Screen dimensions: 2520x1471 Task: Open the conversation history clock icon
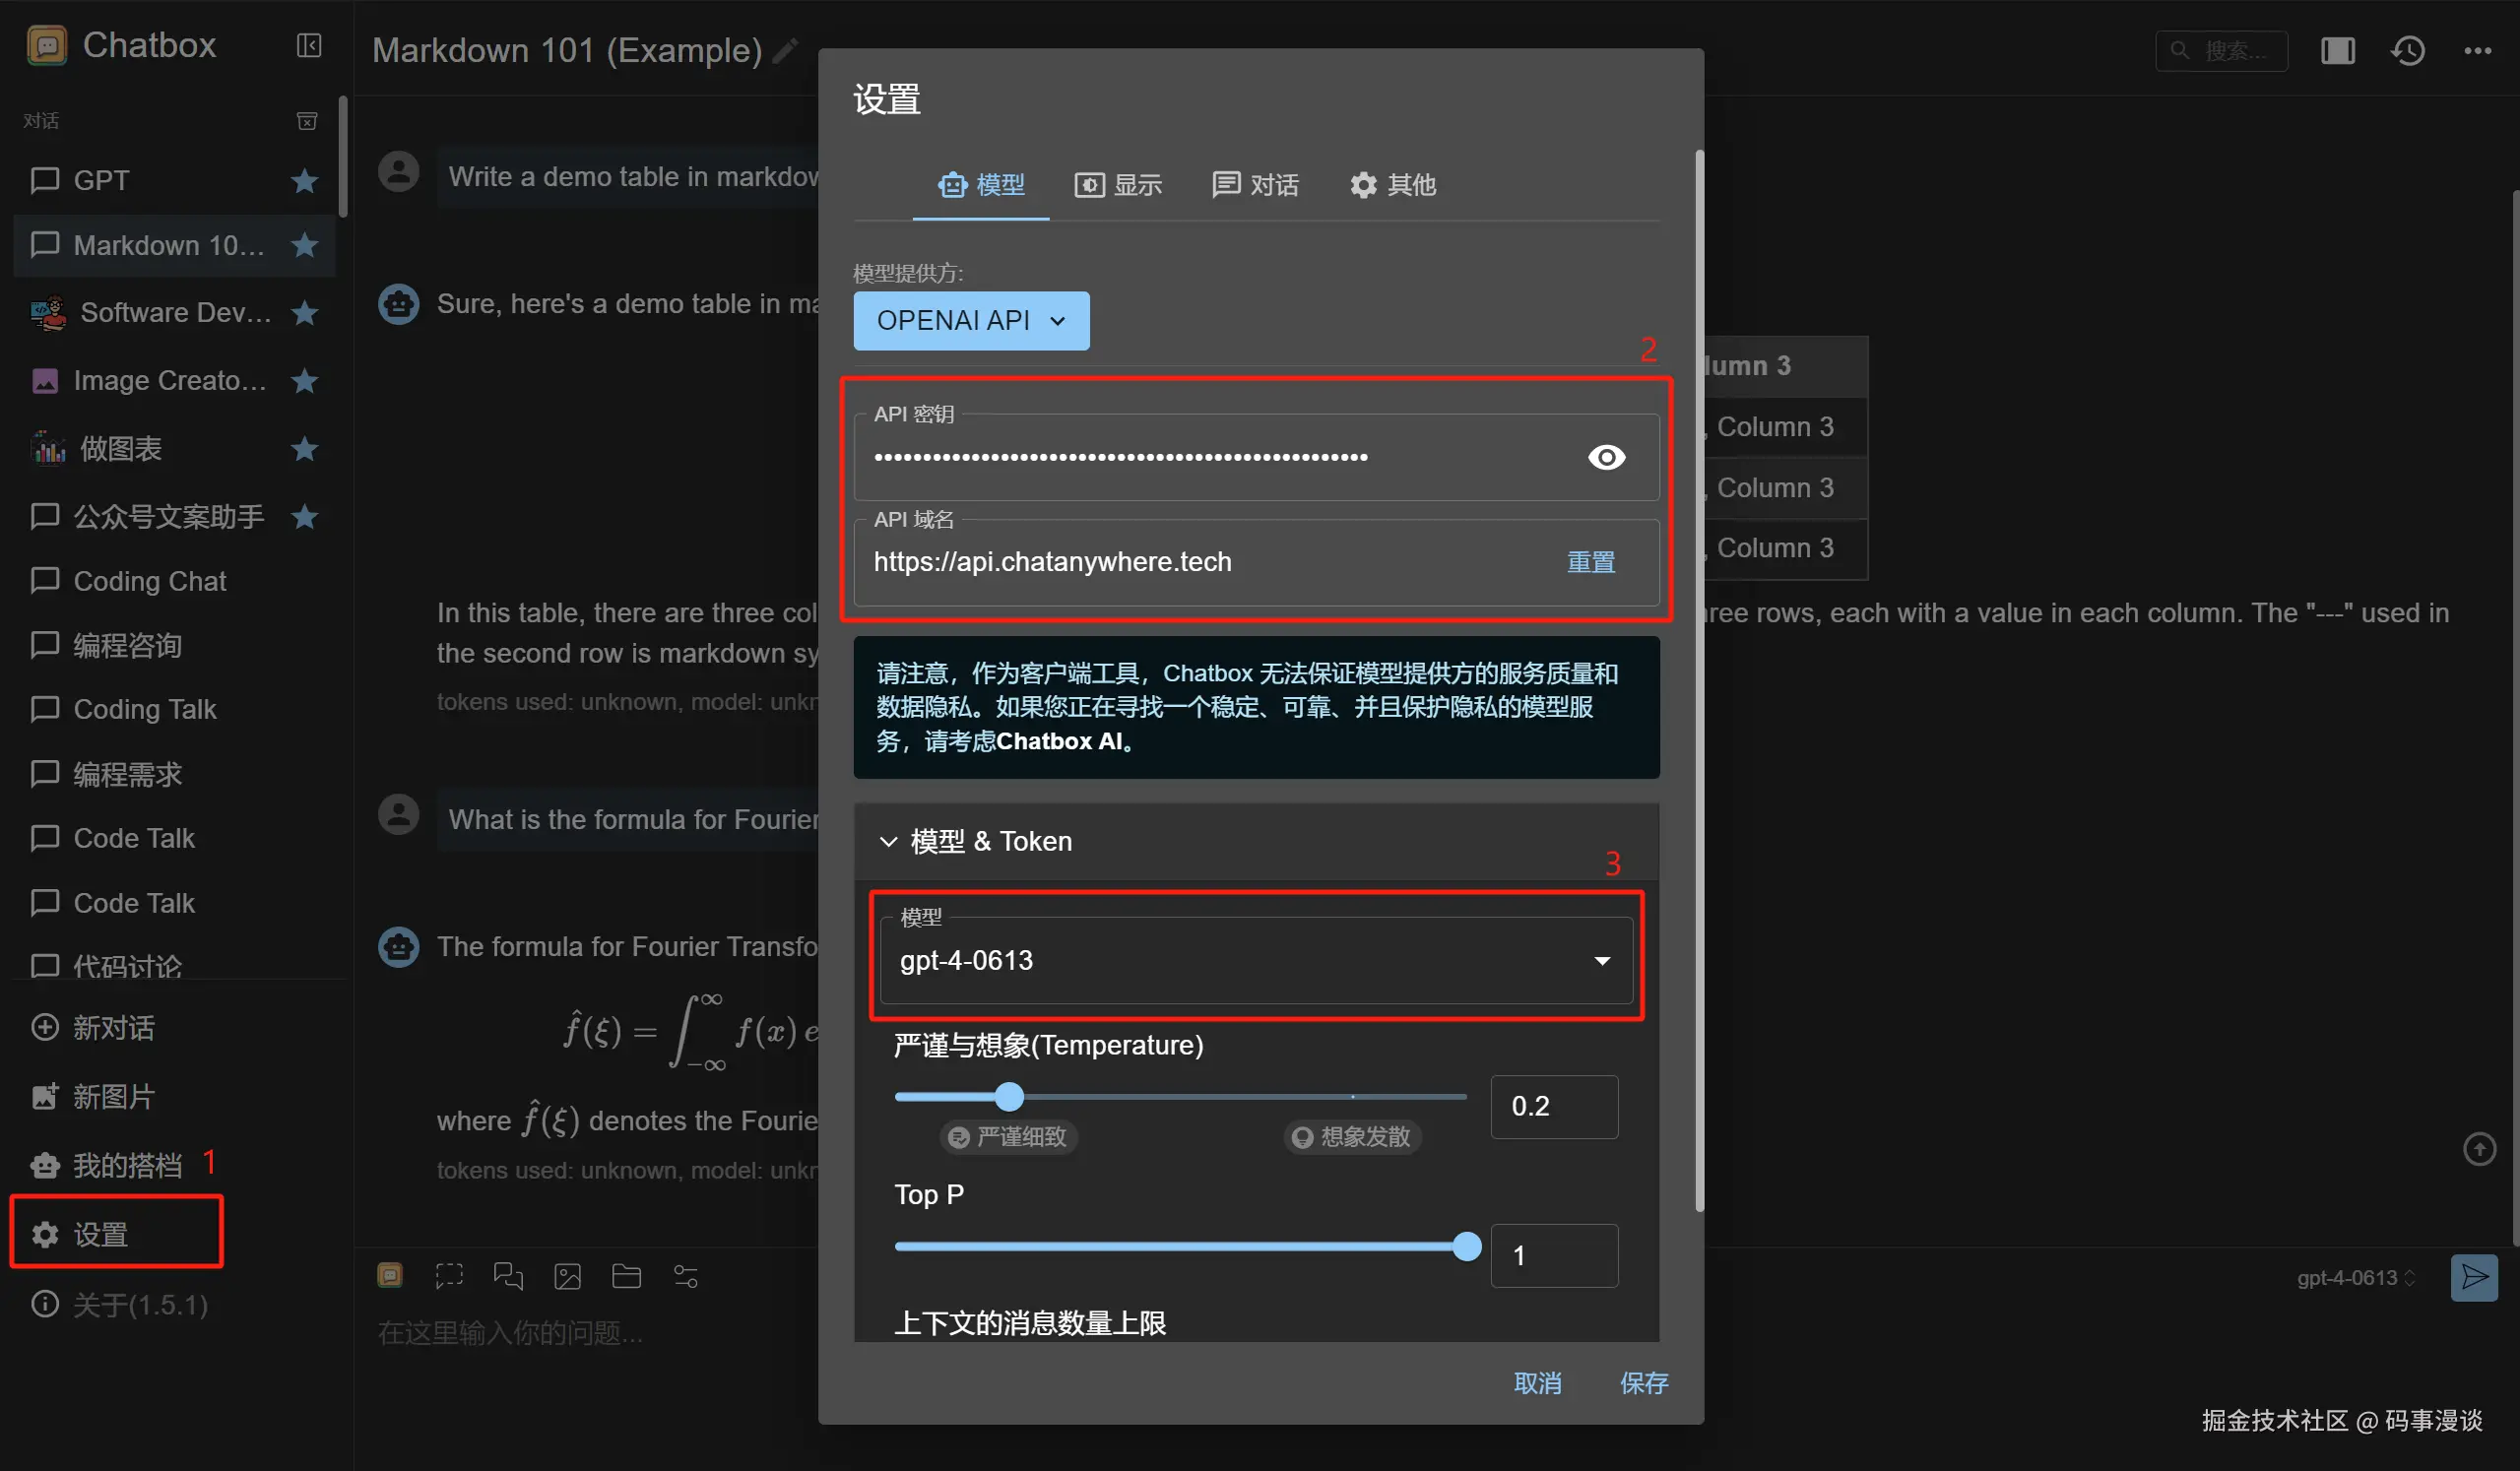[x=2407, y=50]
